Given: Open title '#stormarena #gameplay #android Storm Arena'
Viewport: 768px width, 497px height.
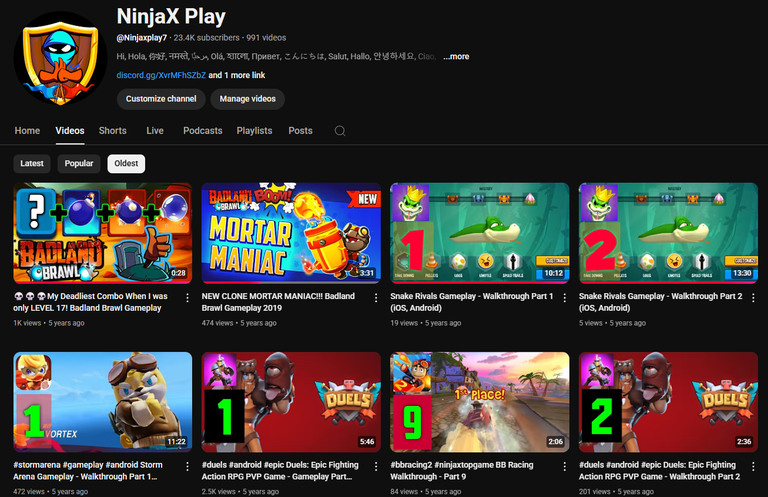Looking at the screenshot, I should tap(88, 471).
